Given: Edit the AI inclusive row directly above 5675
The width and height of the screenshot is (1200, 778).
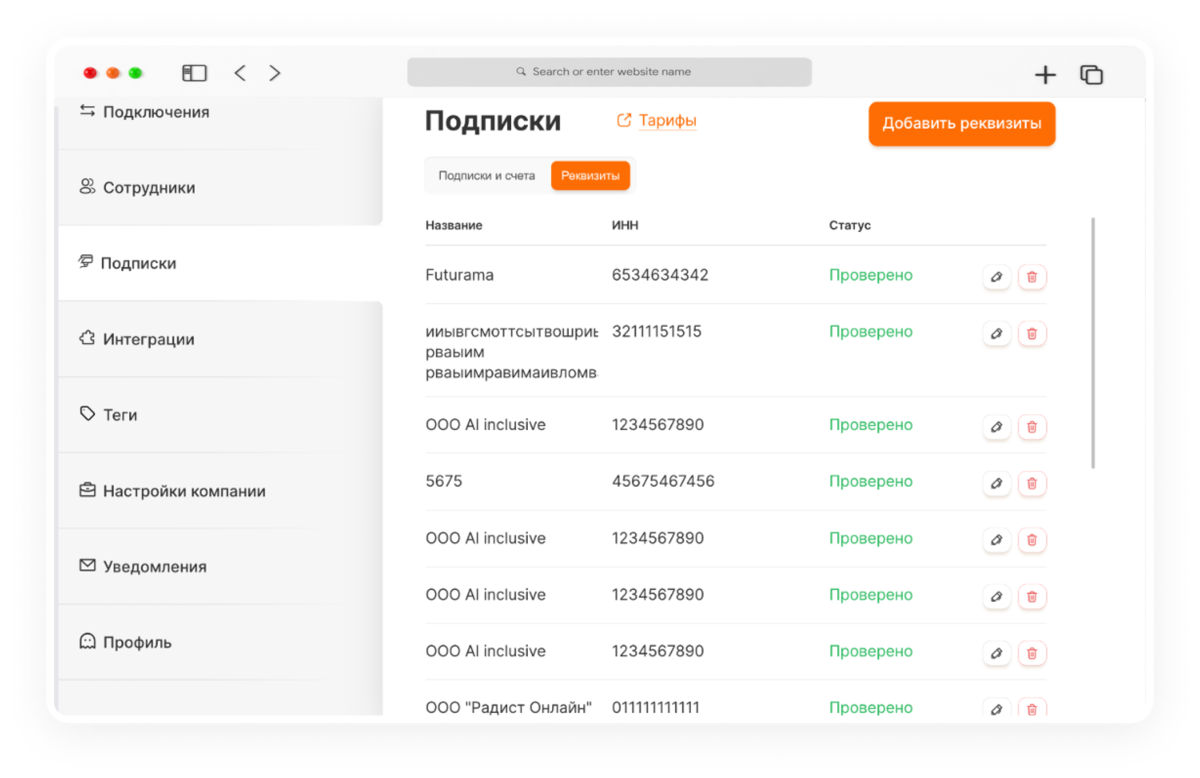Looking at the screenshot, I should (996, 427).
